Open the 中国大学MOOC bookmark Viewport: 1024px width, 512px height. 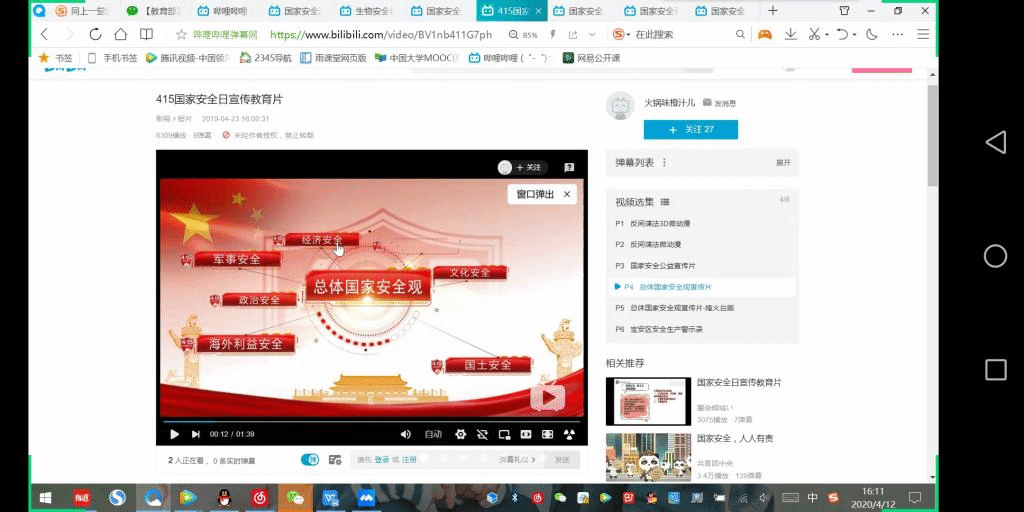[417, 58]
